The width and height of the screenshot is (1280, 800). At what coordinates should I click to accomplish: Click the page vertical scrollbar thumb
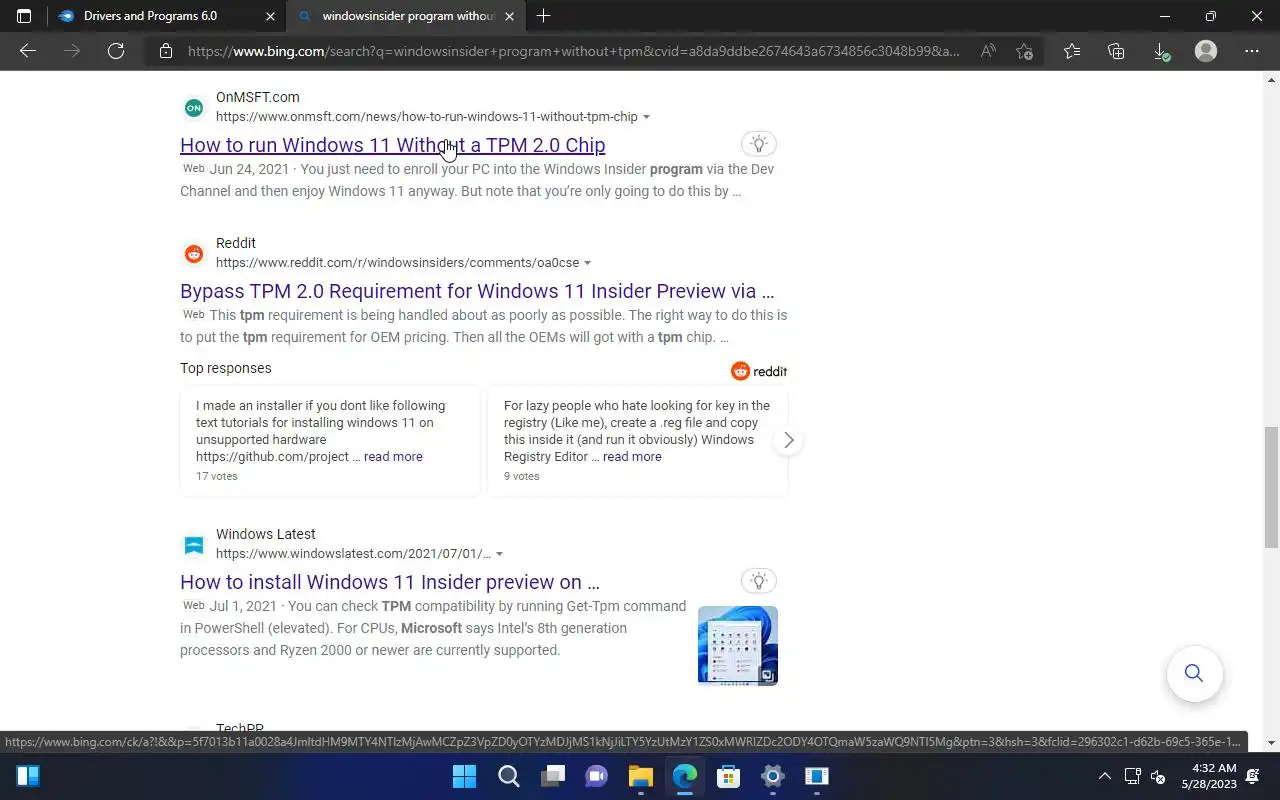click(1271, 487)
